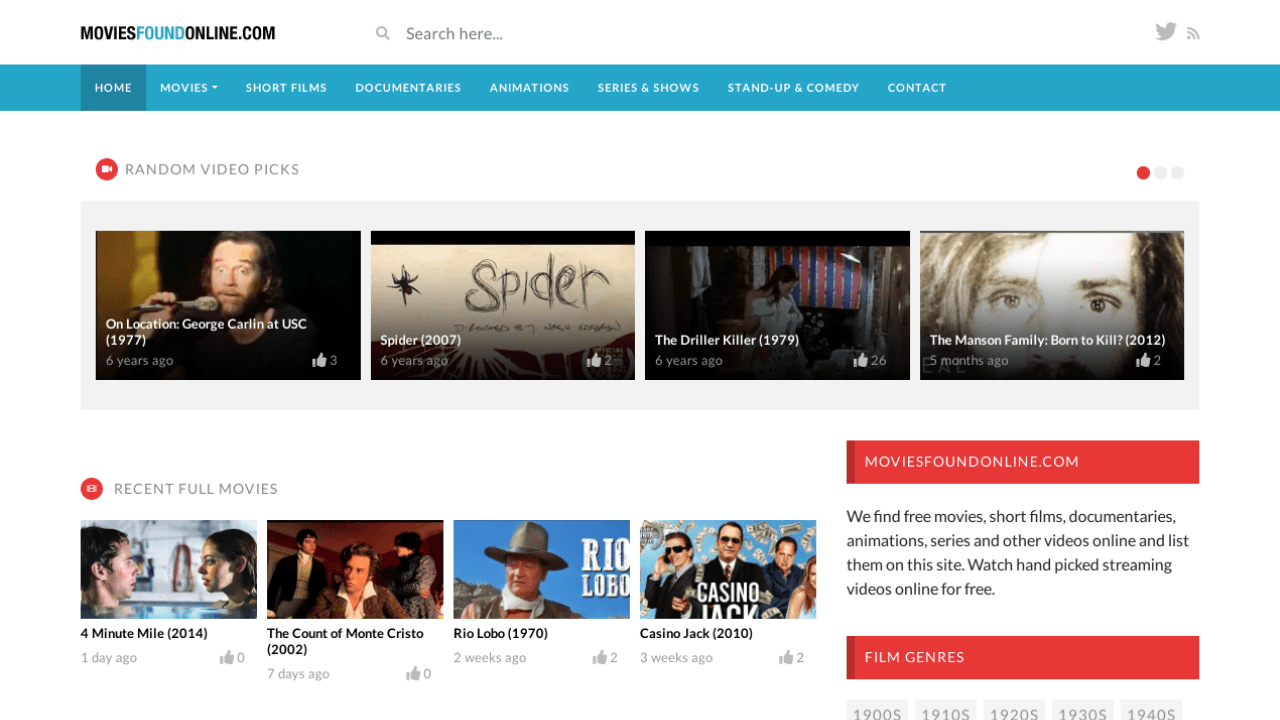This screenshot has height=720, width=1280.
Task: Click the '3 weeks ago' timestamp
Action: tap(677, 657)
